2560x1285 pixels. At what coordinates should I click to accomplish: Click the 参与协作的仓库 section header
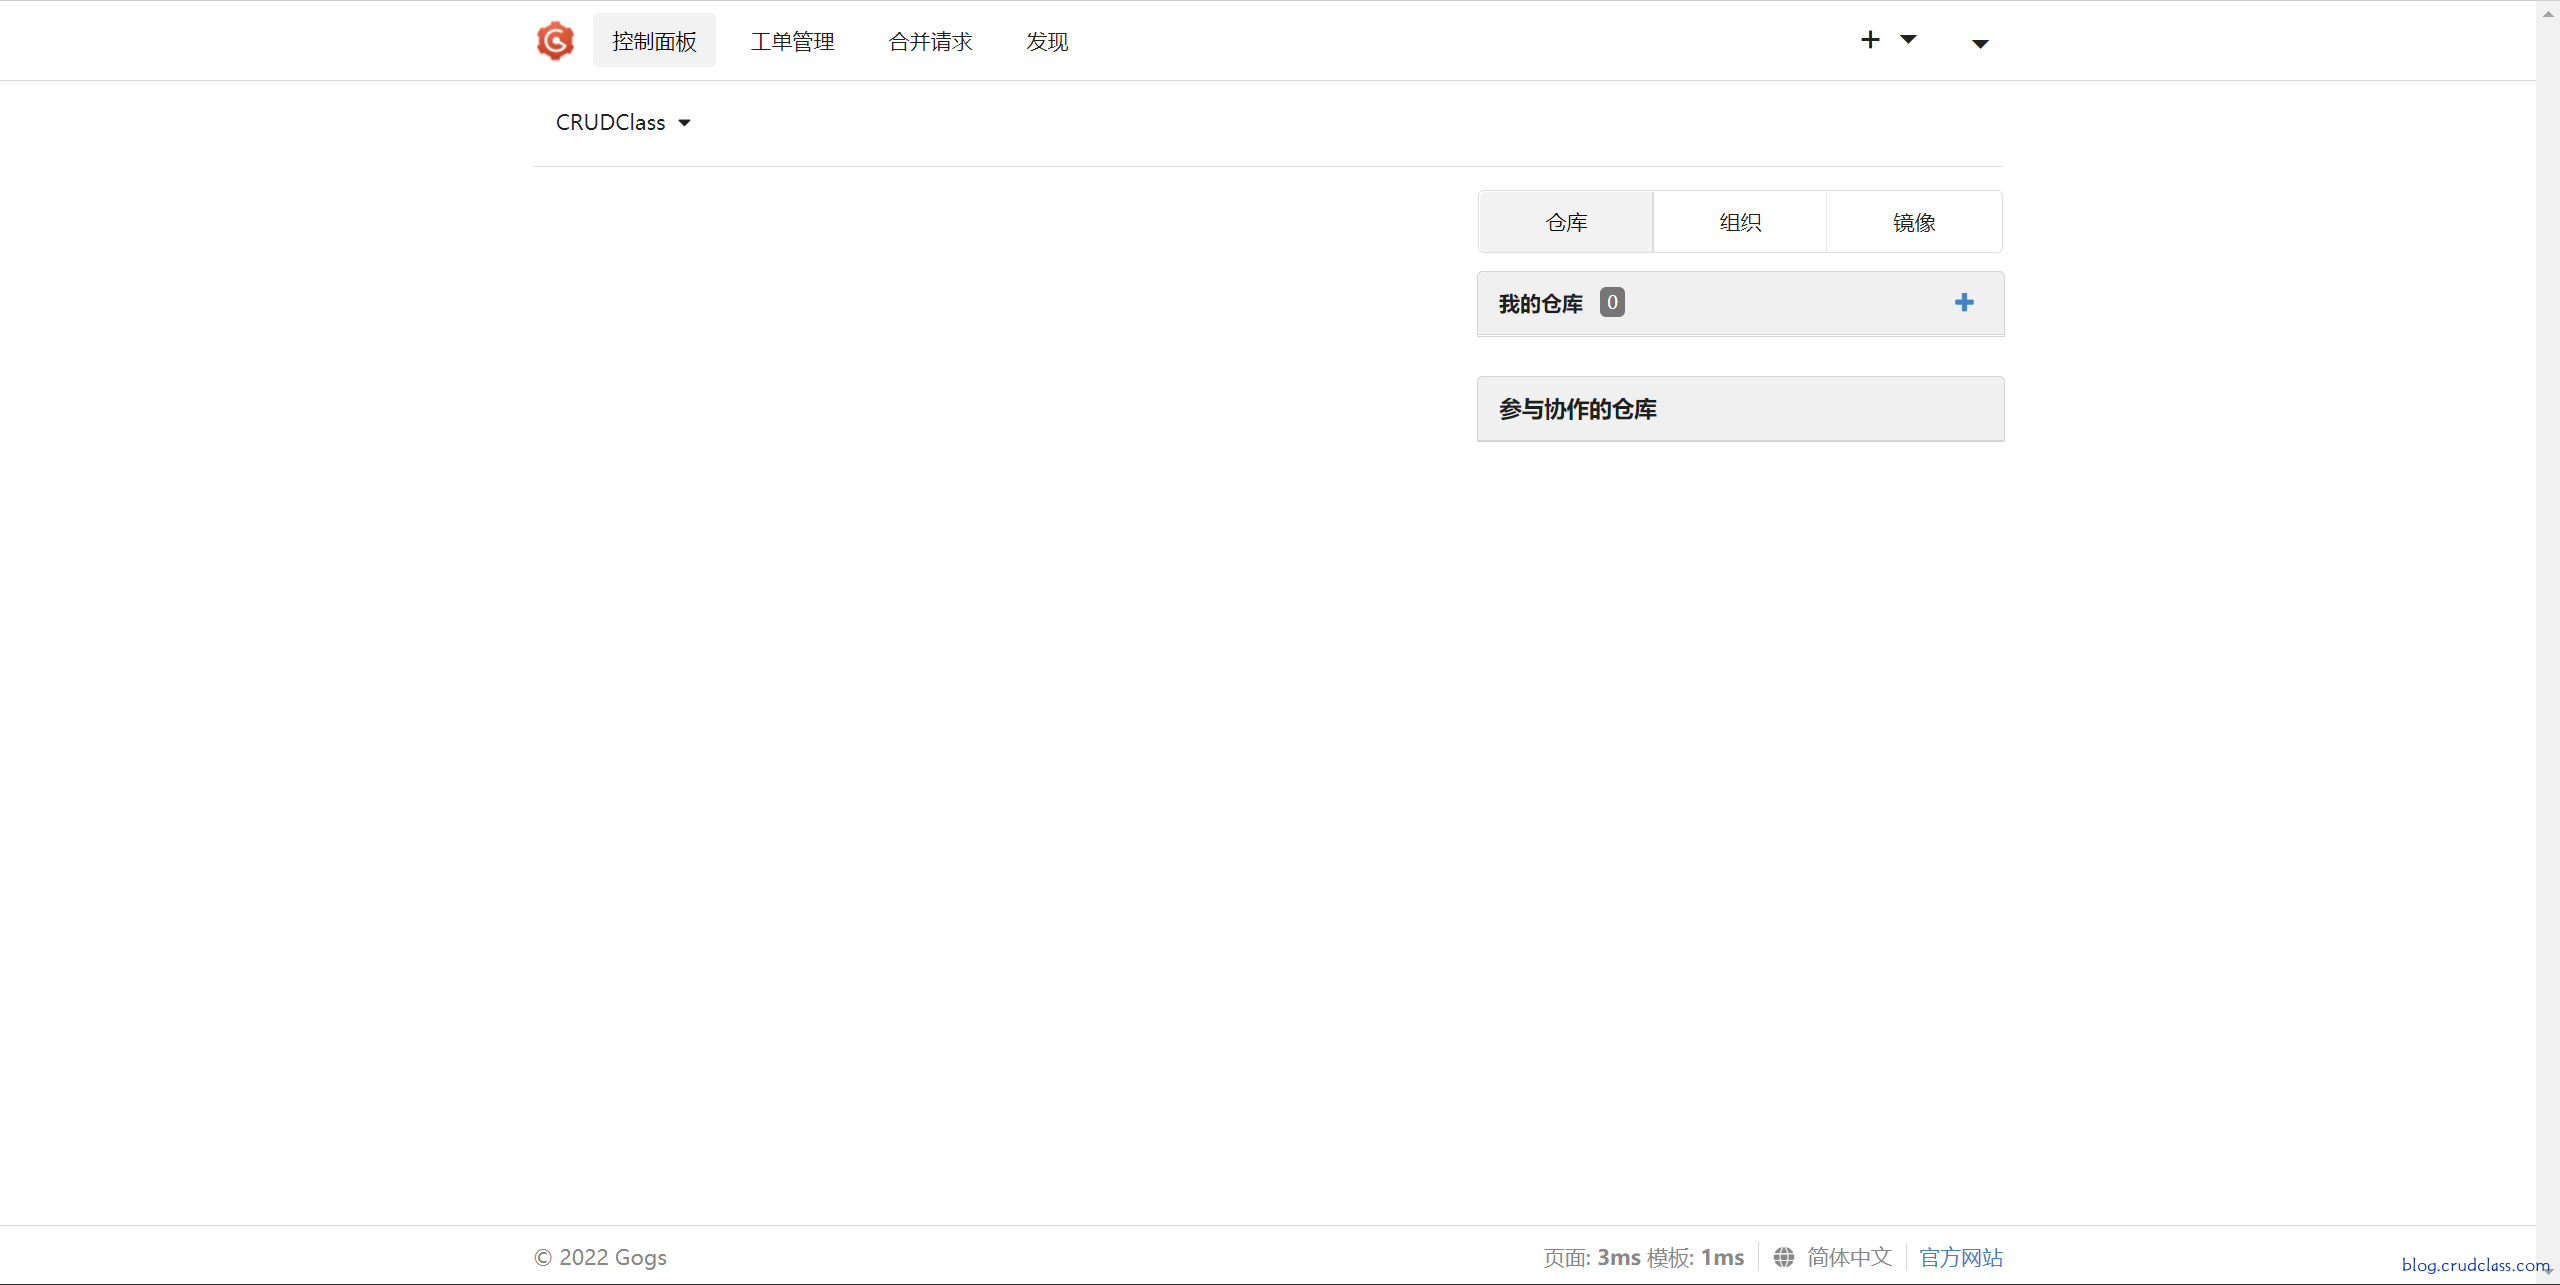1577,408
